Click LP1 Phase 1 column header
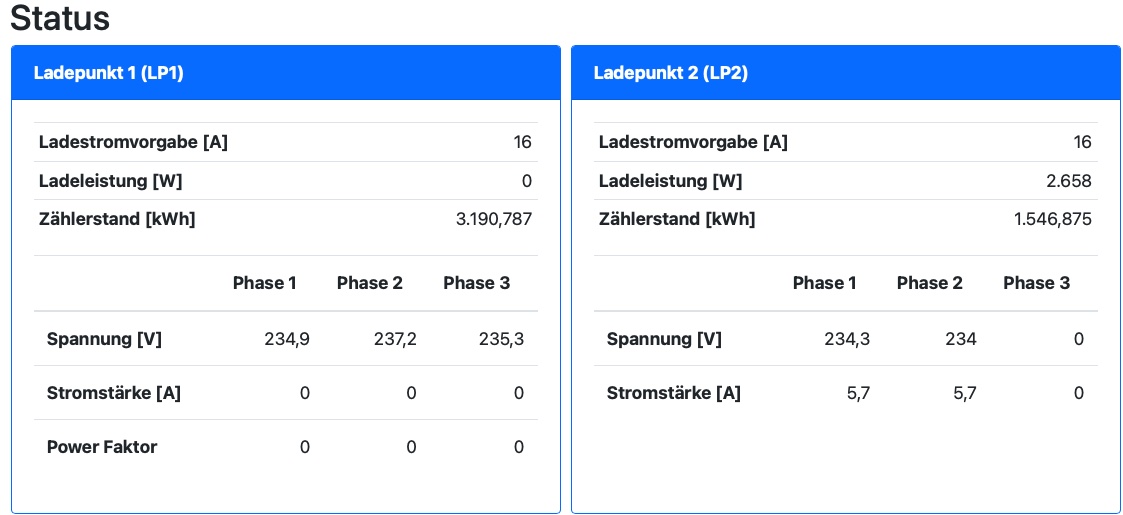Viewport: 1123px width, 515px height. tap(264, 283)
